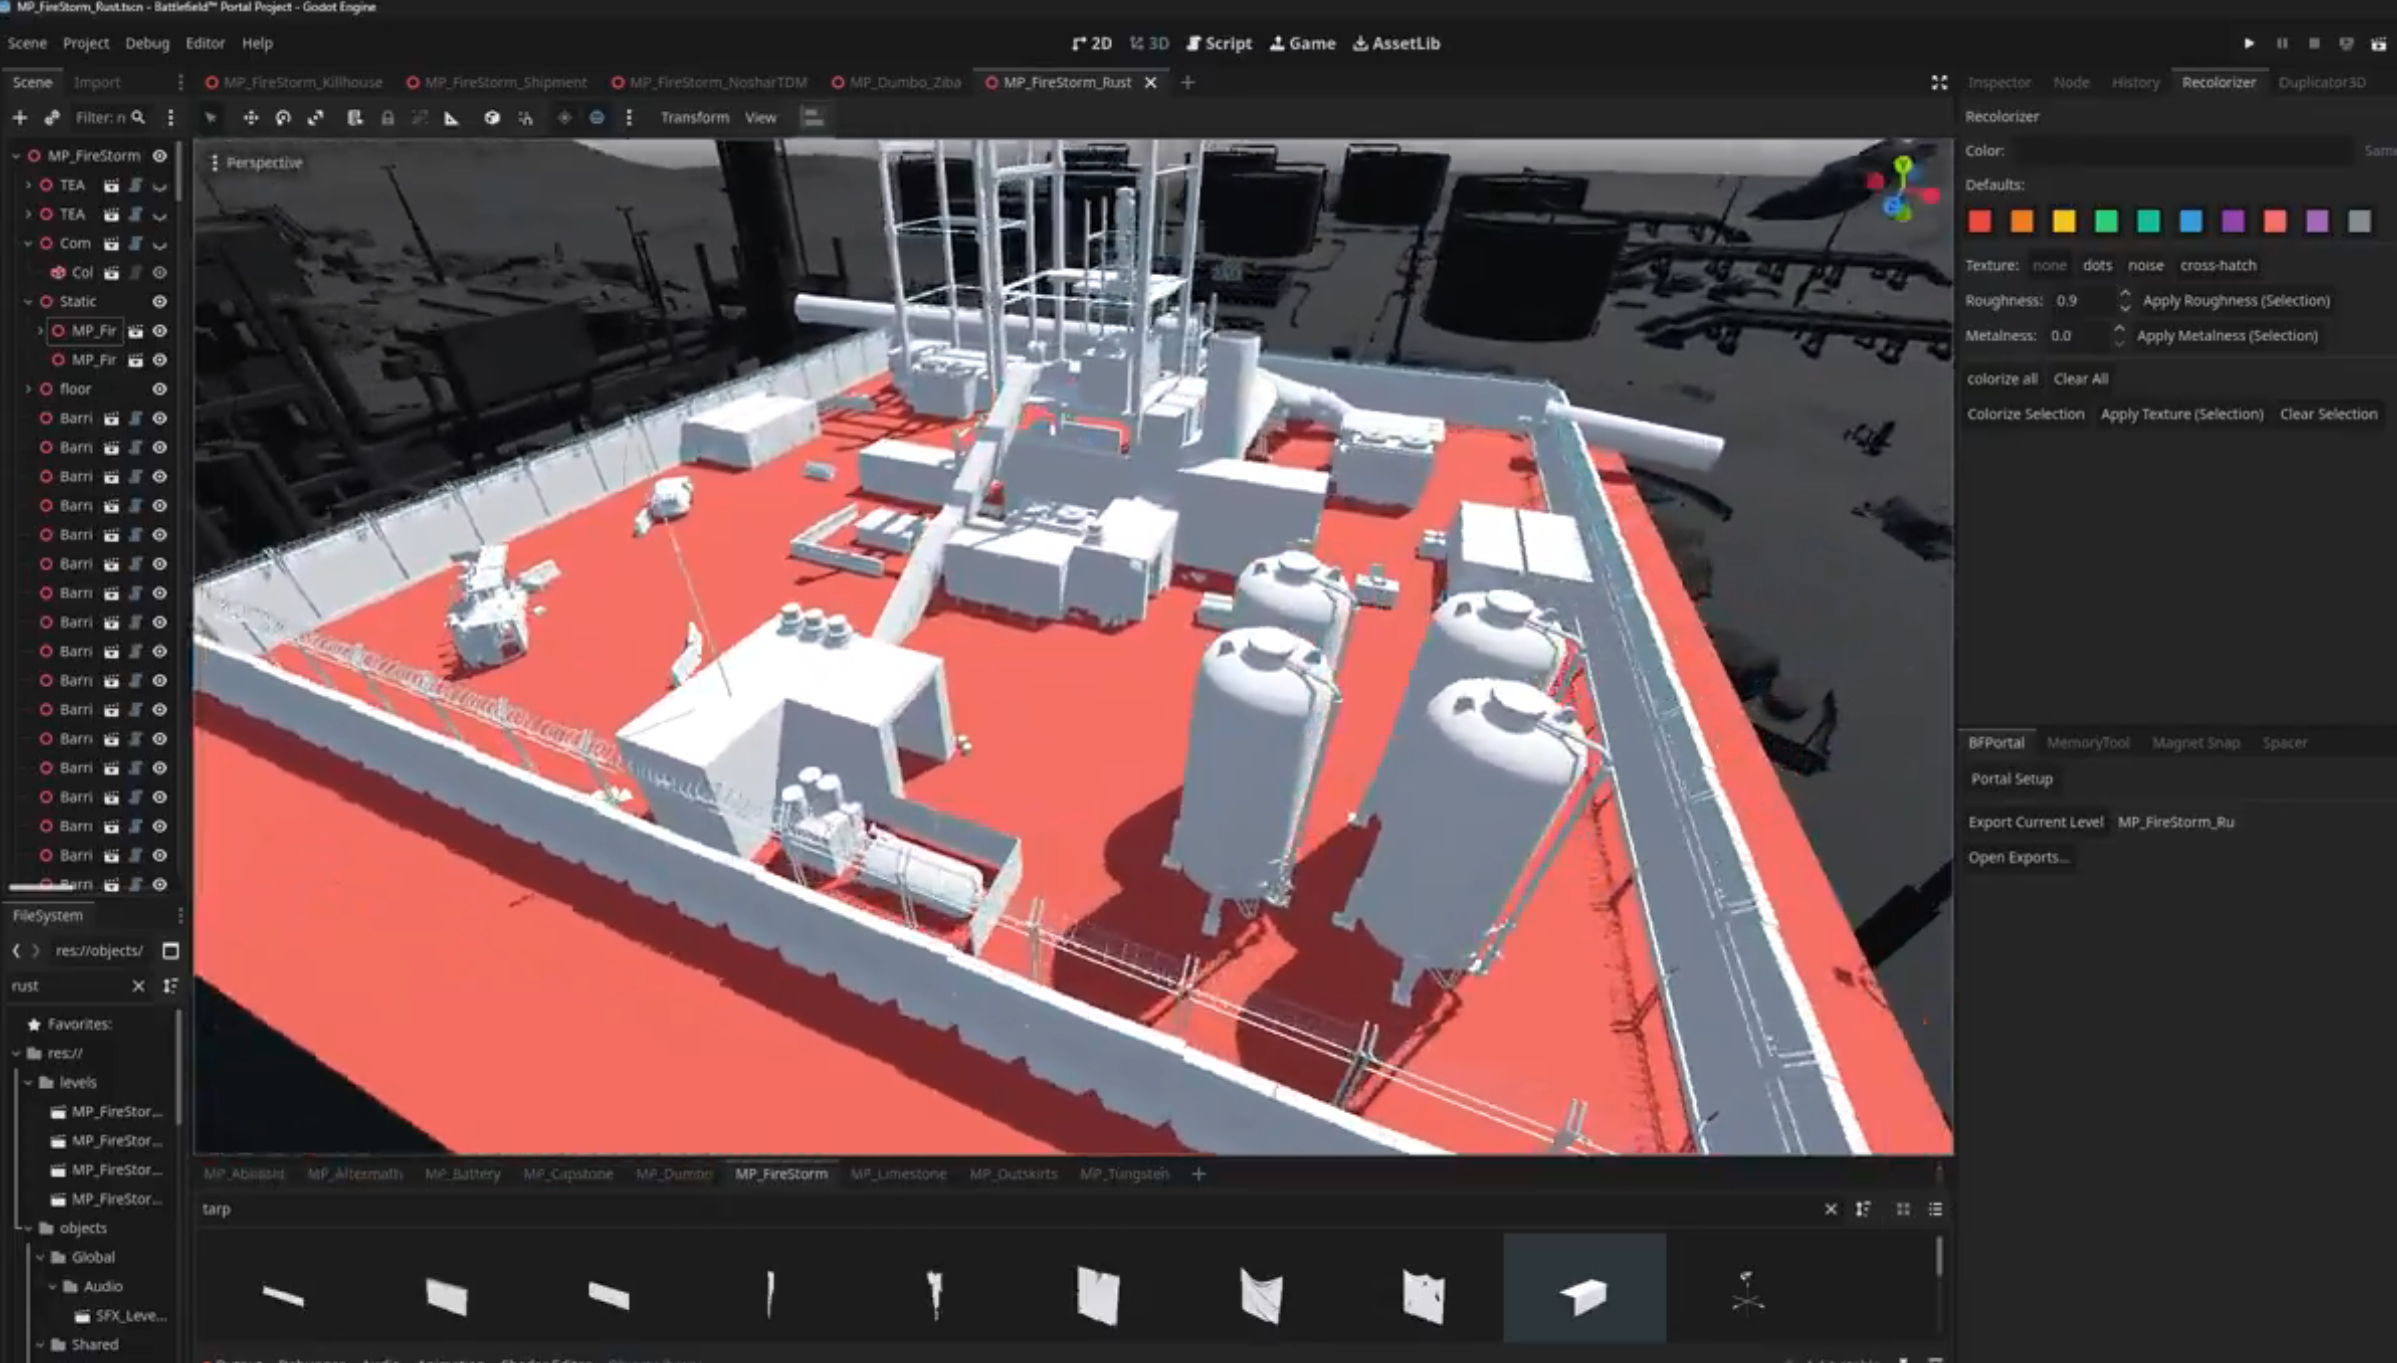Hide the Static node with its eye icon
This screenshot has width=2397, height=1363.
pyautogui.click(x=159, y=301)
